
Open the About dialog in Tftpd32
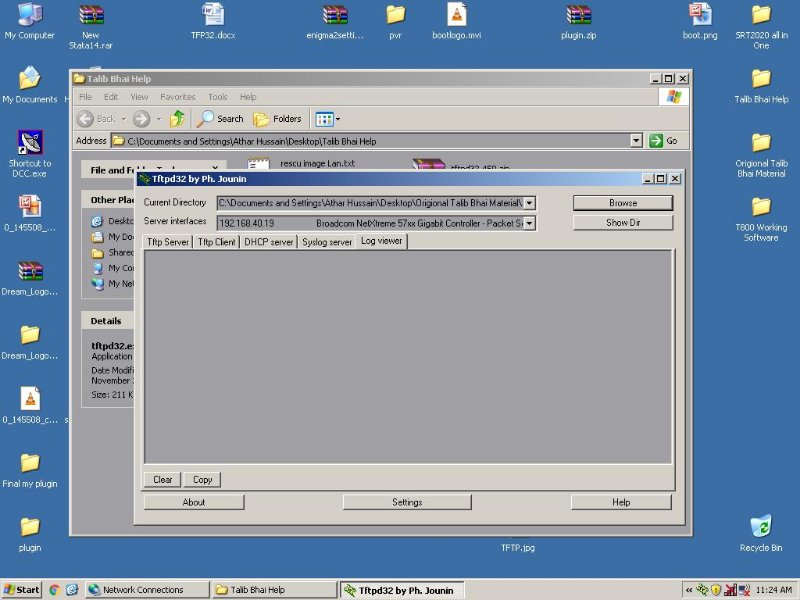[x=194, y=502]
